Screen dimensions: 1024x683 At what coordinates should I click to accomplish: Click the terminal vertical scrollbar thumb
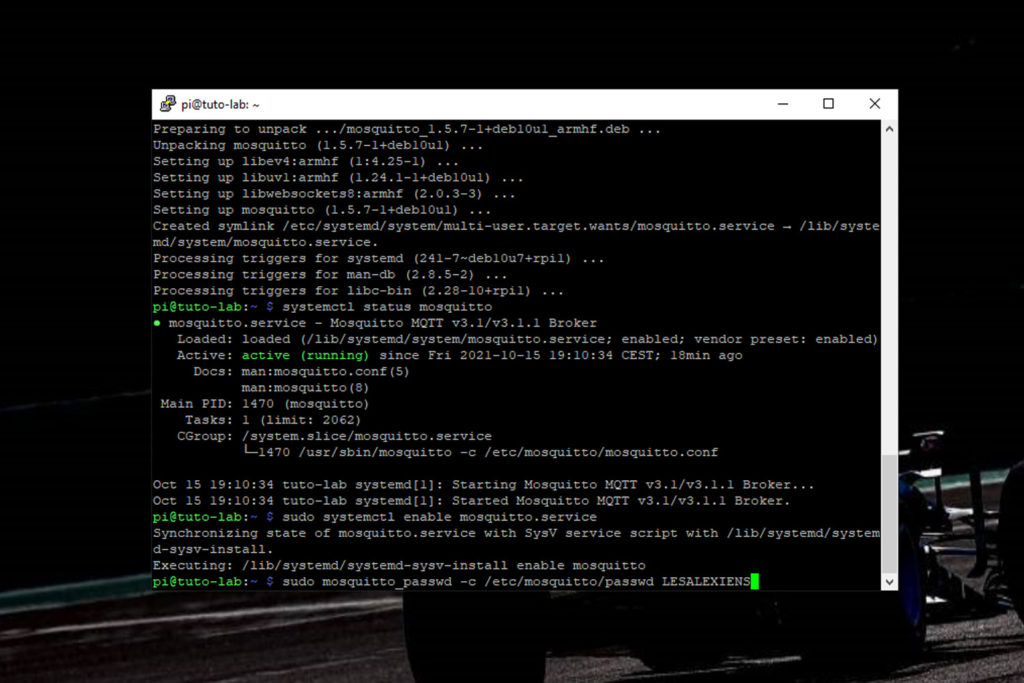[x=889, y=513]
